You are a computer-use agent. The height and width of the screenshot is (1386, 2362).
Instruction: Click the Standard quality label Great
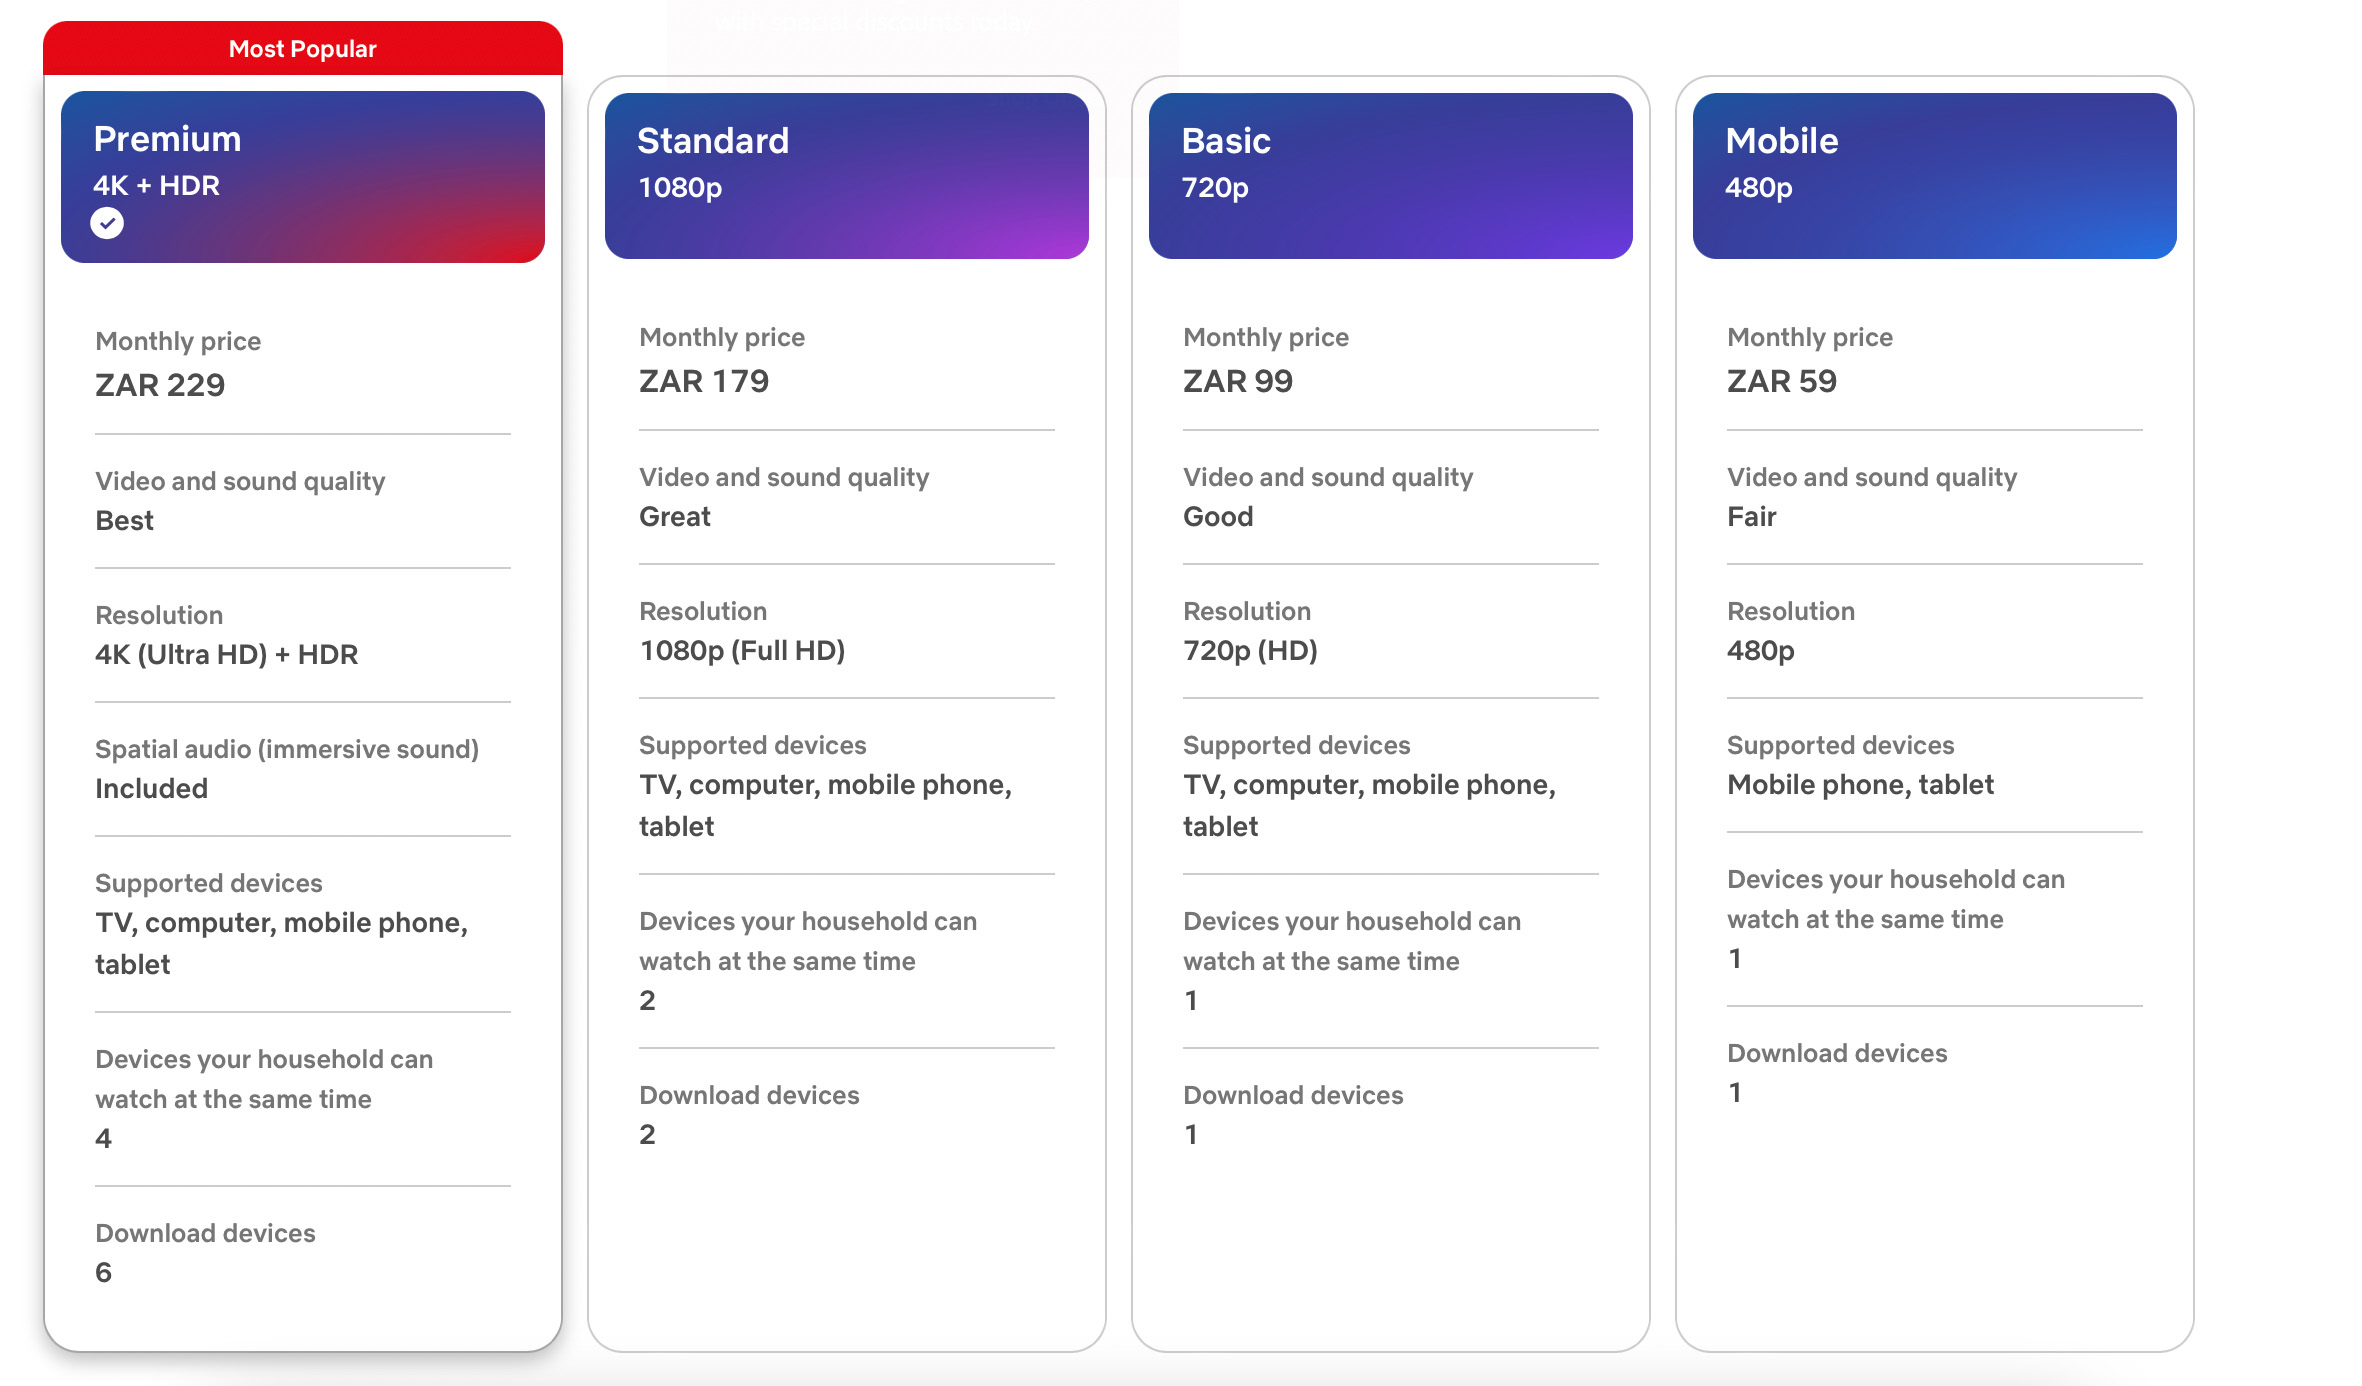click(675, 516)
